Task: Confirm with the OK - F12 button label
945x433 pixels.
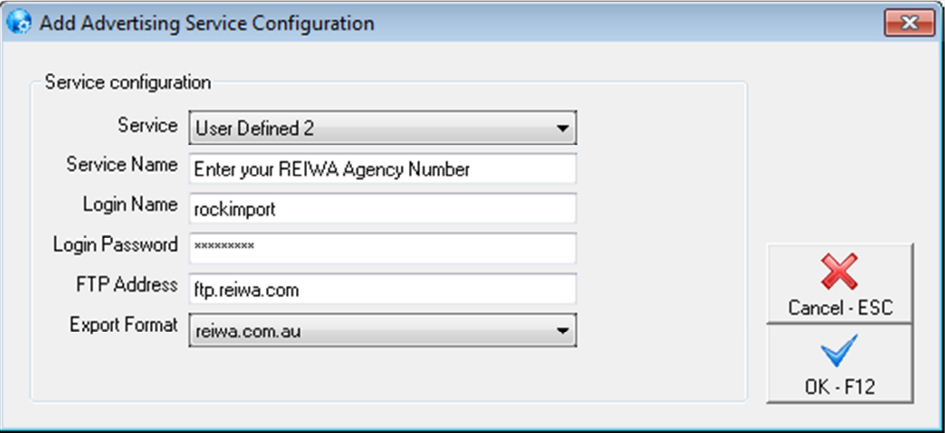Action: 839,385
